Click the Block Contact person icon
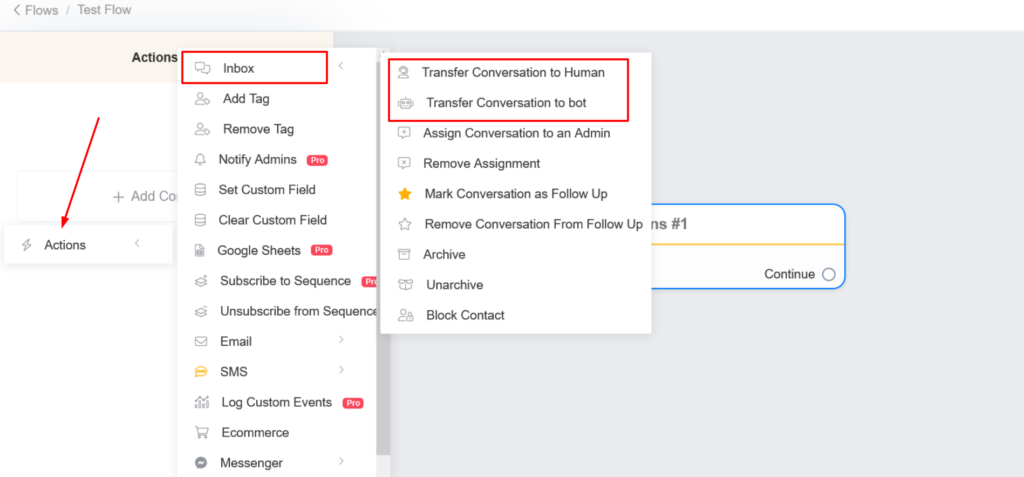Viewport: 1024px width, 477px height. (x=405, y=315)
